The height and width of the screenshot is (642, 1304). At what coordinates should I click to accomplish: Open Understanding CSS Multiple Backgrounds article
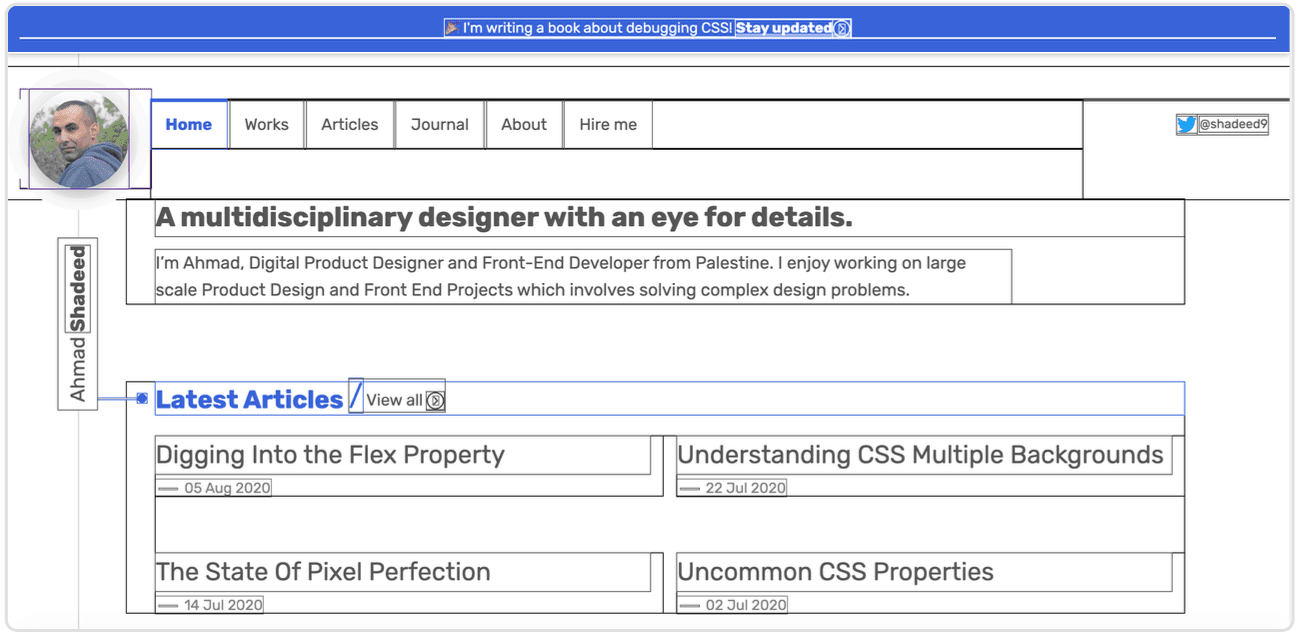coord(920,455)
